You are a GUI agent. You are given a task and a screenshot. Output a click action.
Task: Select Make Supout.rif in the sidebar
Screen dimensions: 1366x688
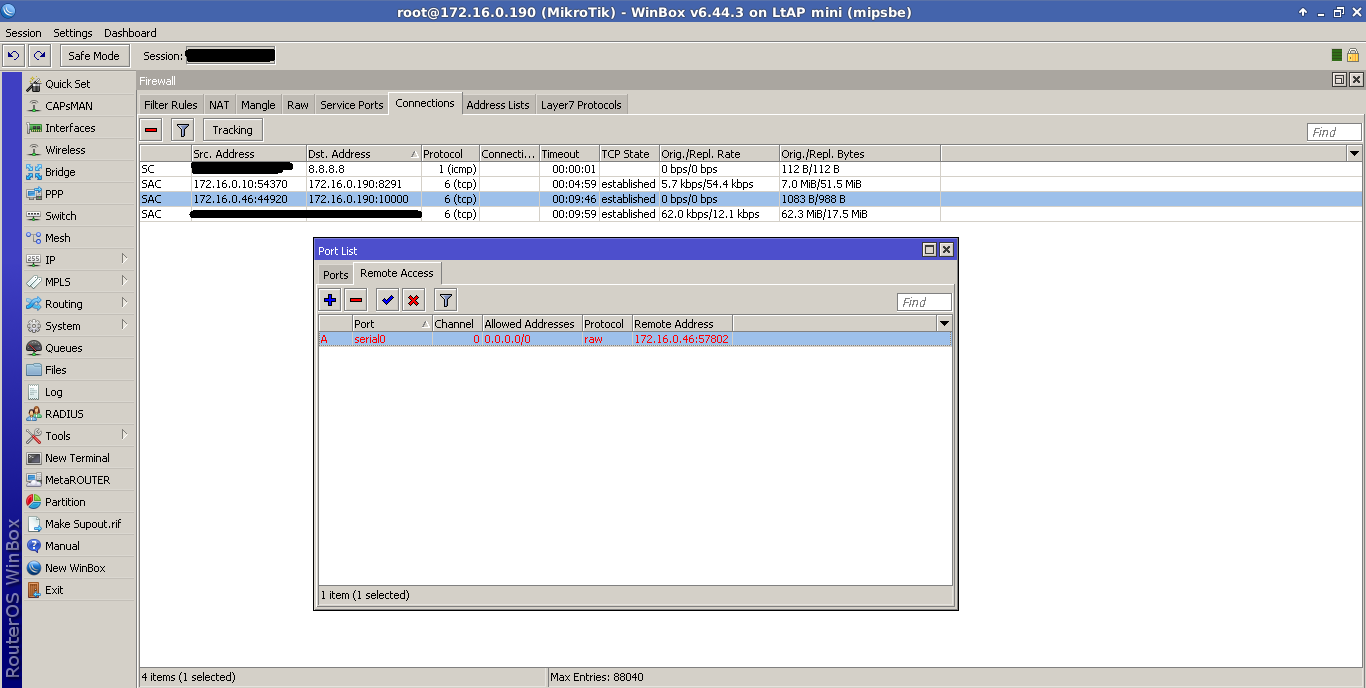pos(82,523)
